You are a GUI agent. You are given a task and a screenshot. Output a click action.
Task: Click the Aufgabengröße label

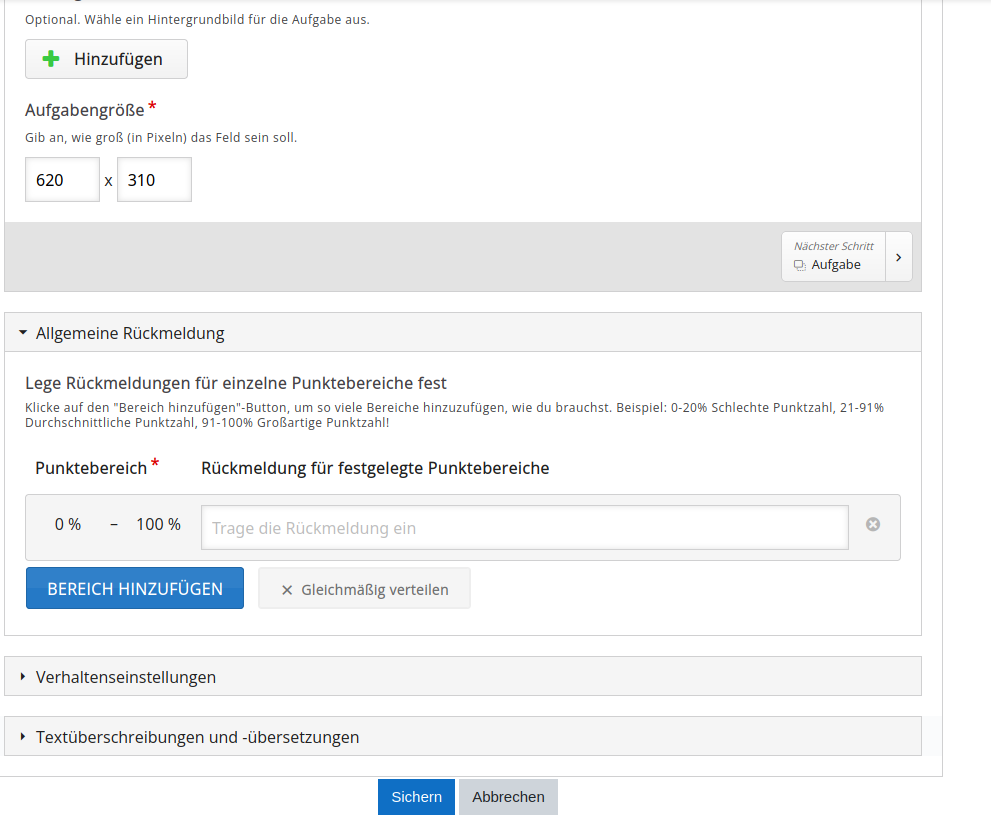[x=85, y=110]
